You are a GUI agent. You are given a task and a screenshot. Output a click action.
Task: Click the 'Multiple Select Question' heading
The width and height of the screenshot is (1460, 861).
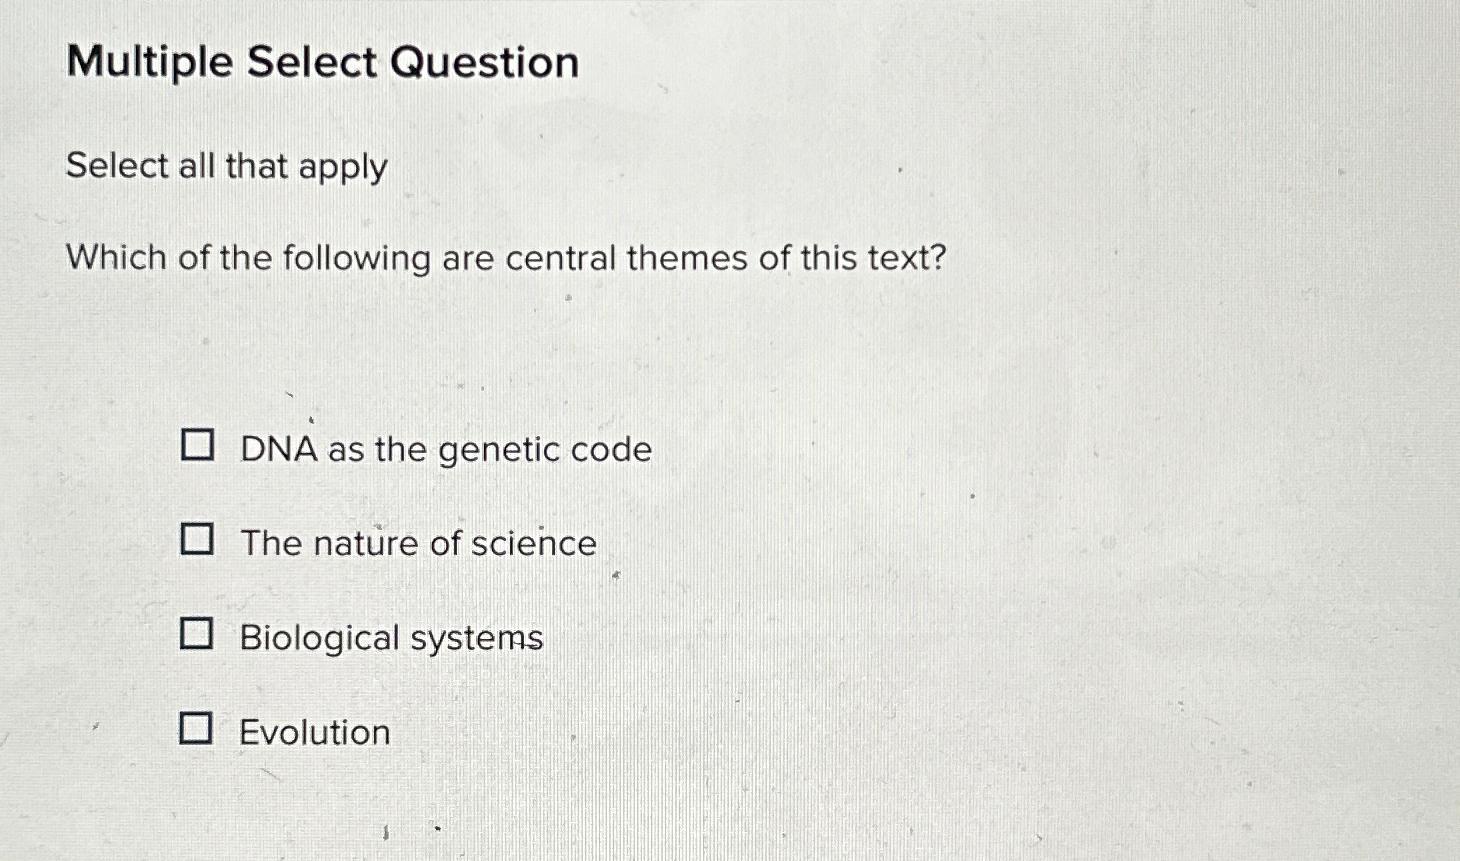pos(322,63)
